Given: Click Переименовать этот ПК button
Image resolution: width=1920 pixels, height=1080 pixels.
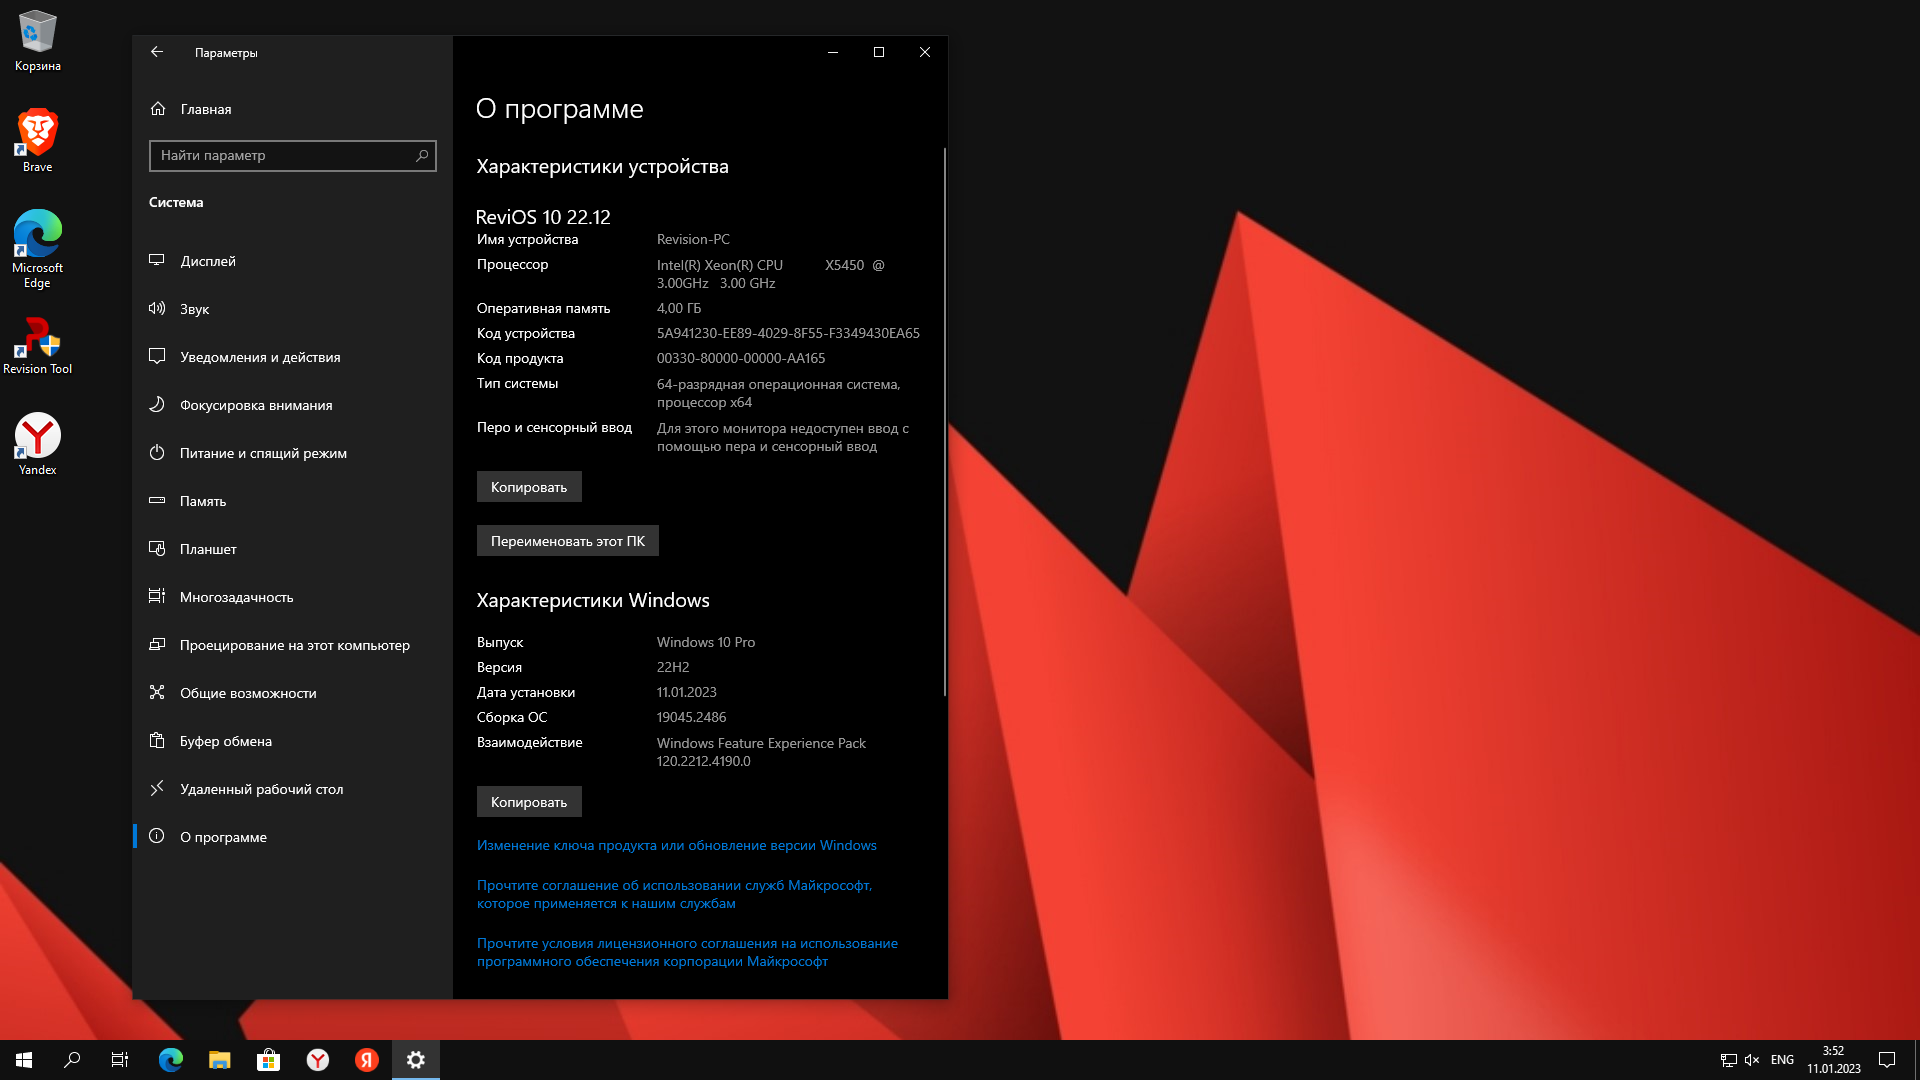Looking at the screenshot, I should coord(567,541).
